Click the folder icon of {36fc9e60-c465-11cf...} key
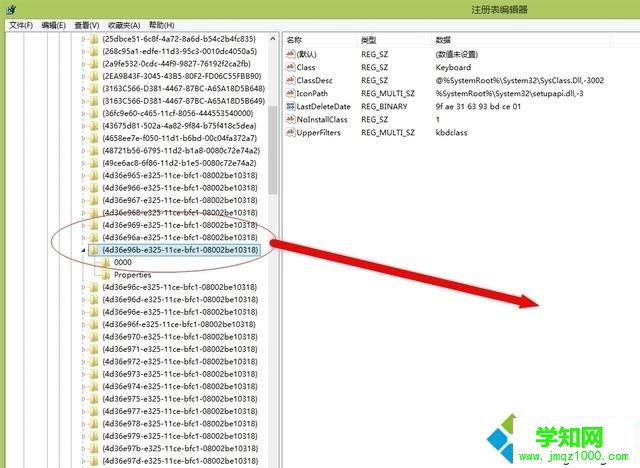Viewport: 640px width, 468px height. point(94,113)
